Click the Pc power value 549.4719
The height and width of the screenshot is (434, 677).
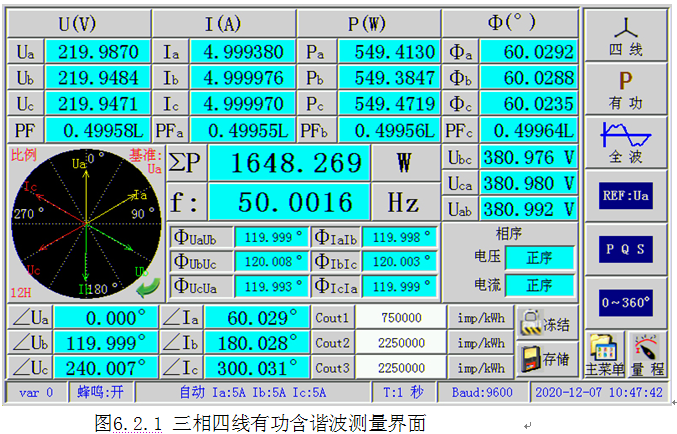click(x=389, y=104)
